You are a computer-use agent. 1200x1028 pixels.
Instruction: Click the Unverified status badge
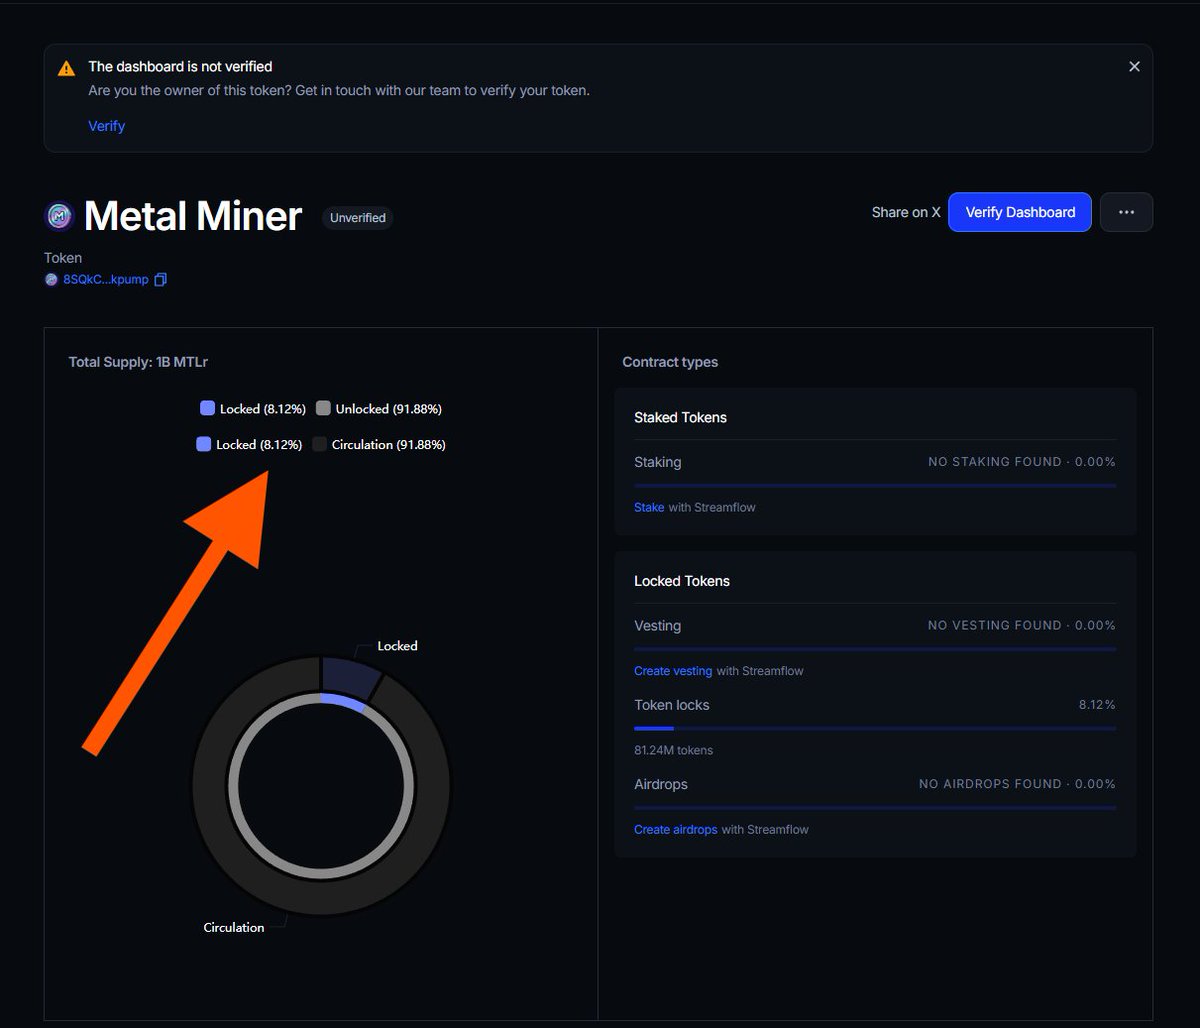coord(358,217)
